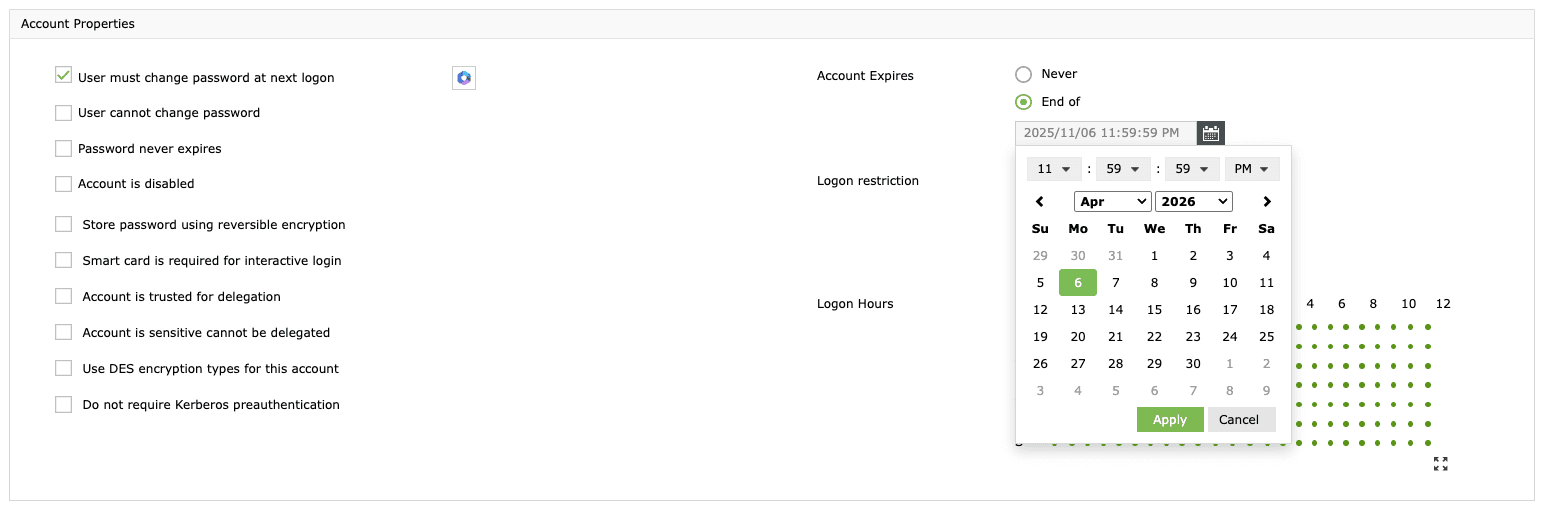Image resolution: width=1545 pixels, height=511 pixels.
Task: Enable Password never expires checkbox
Action: click(64, 148)
